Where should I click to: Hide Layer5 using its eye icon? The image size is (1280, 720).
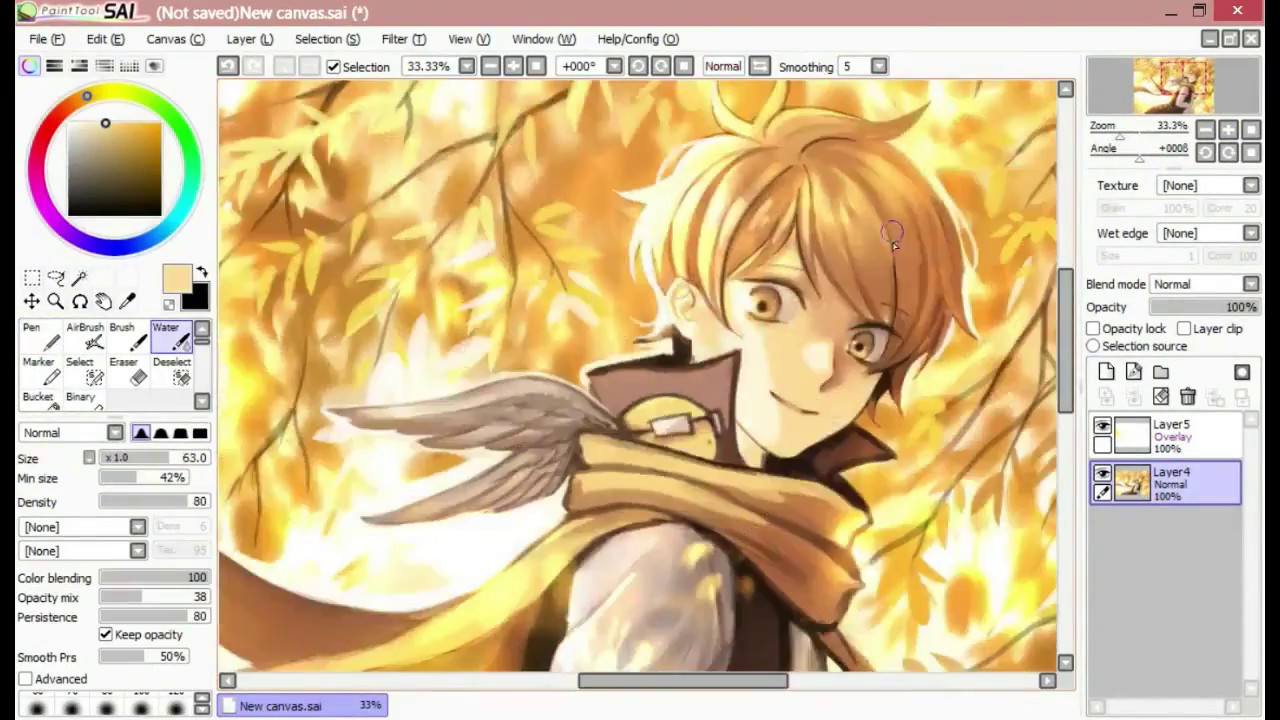point(1102,426)
